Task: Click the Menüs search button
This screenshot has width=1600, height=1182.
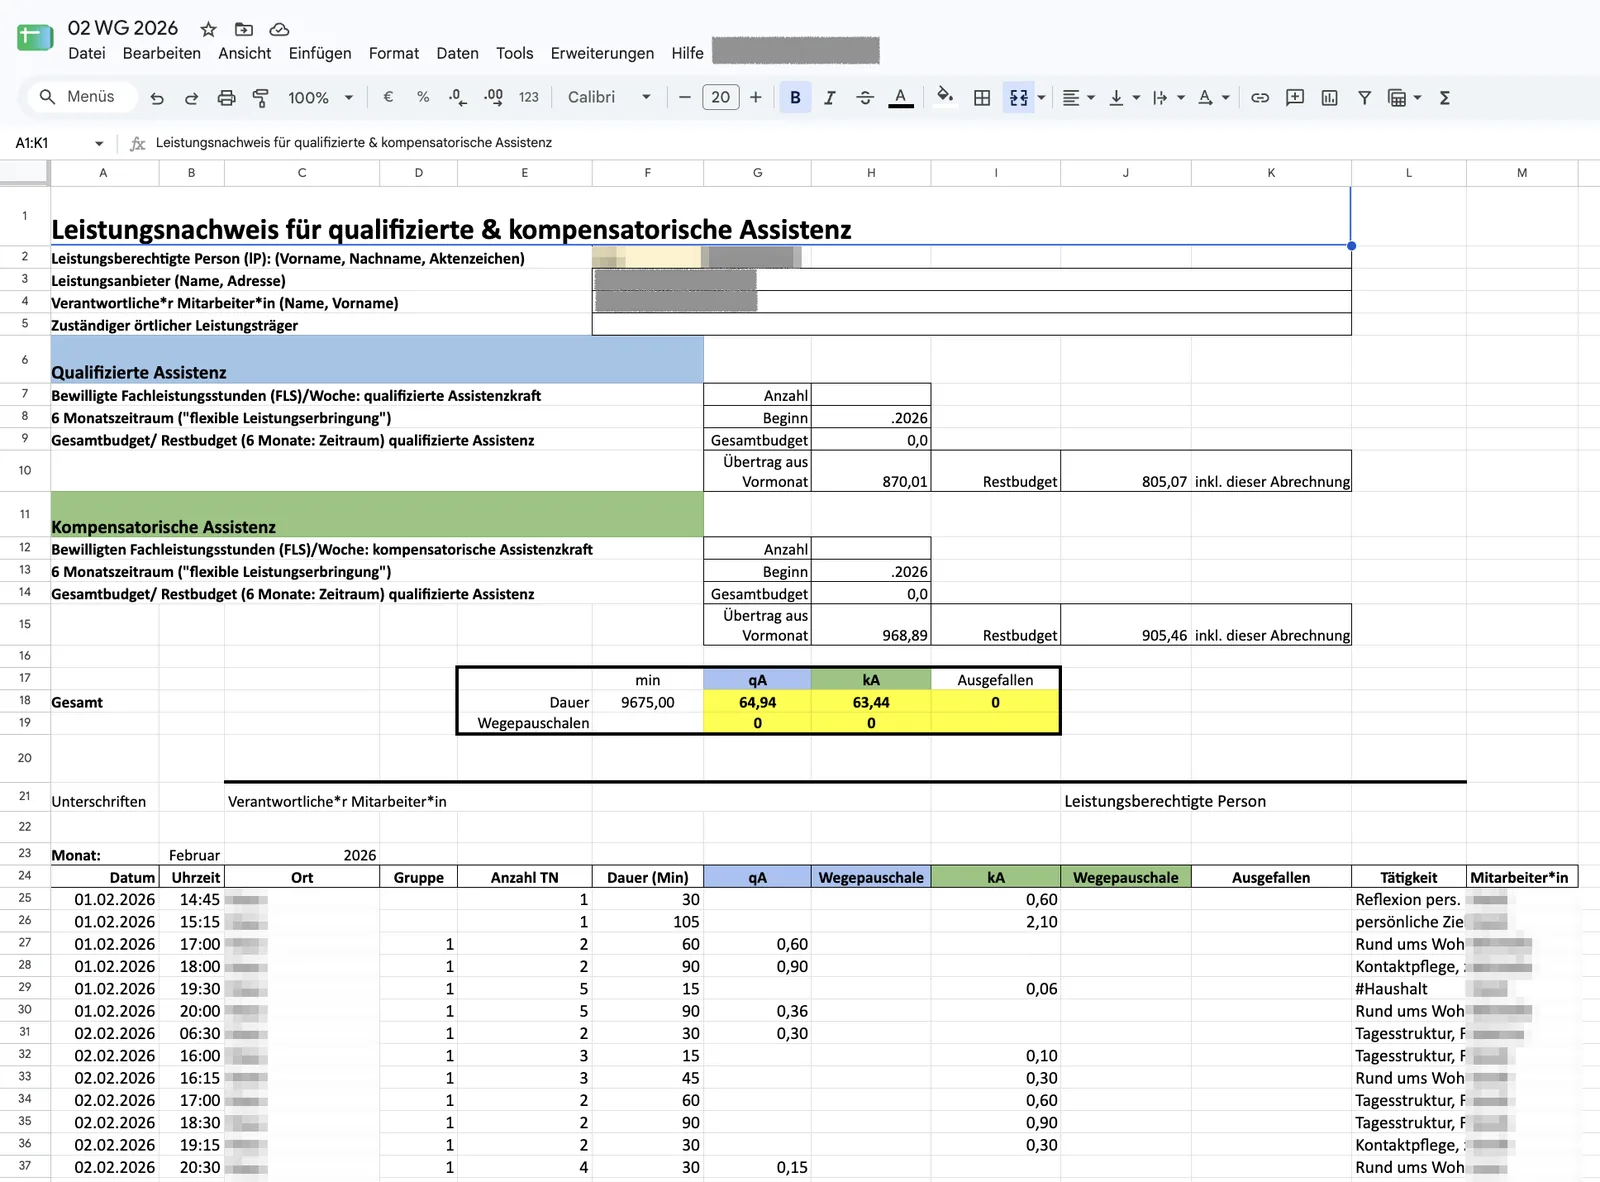Action: pyautogui.click(x=76, y=96)
